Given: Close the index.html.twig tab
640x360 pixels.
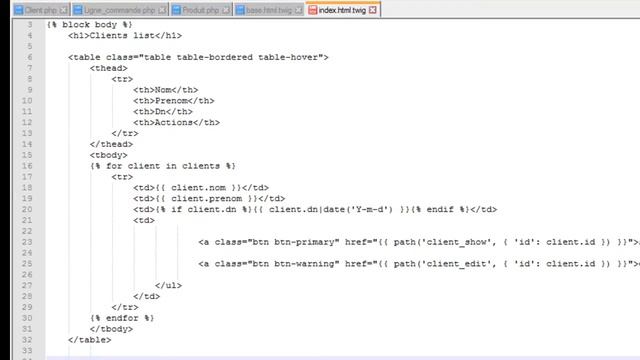Looking at the screenshot, I should pos(373,10).
